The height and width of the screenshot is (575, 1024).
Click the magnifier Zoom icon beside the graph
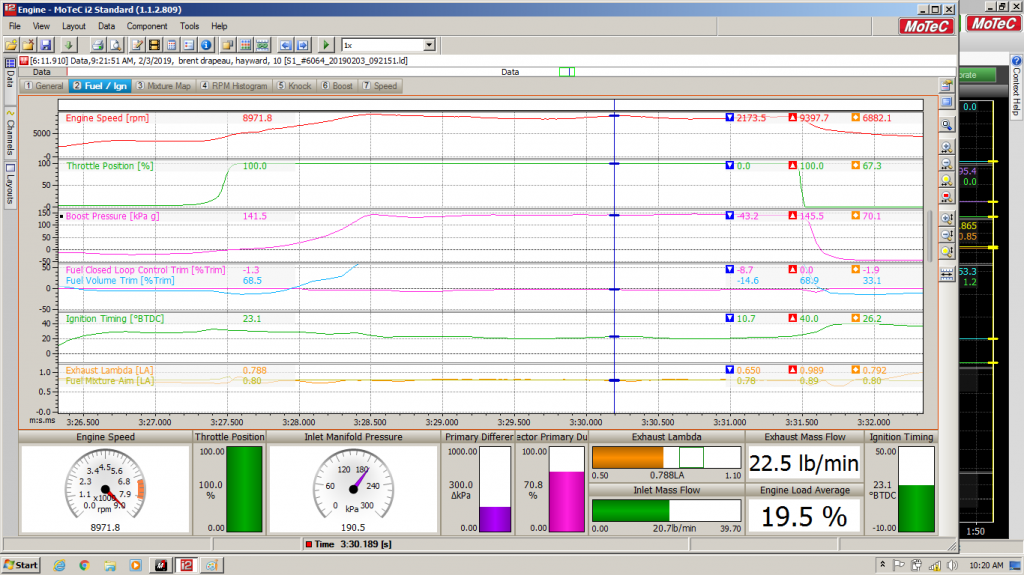(946, 124)
